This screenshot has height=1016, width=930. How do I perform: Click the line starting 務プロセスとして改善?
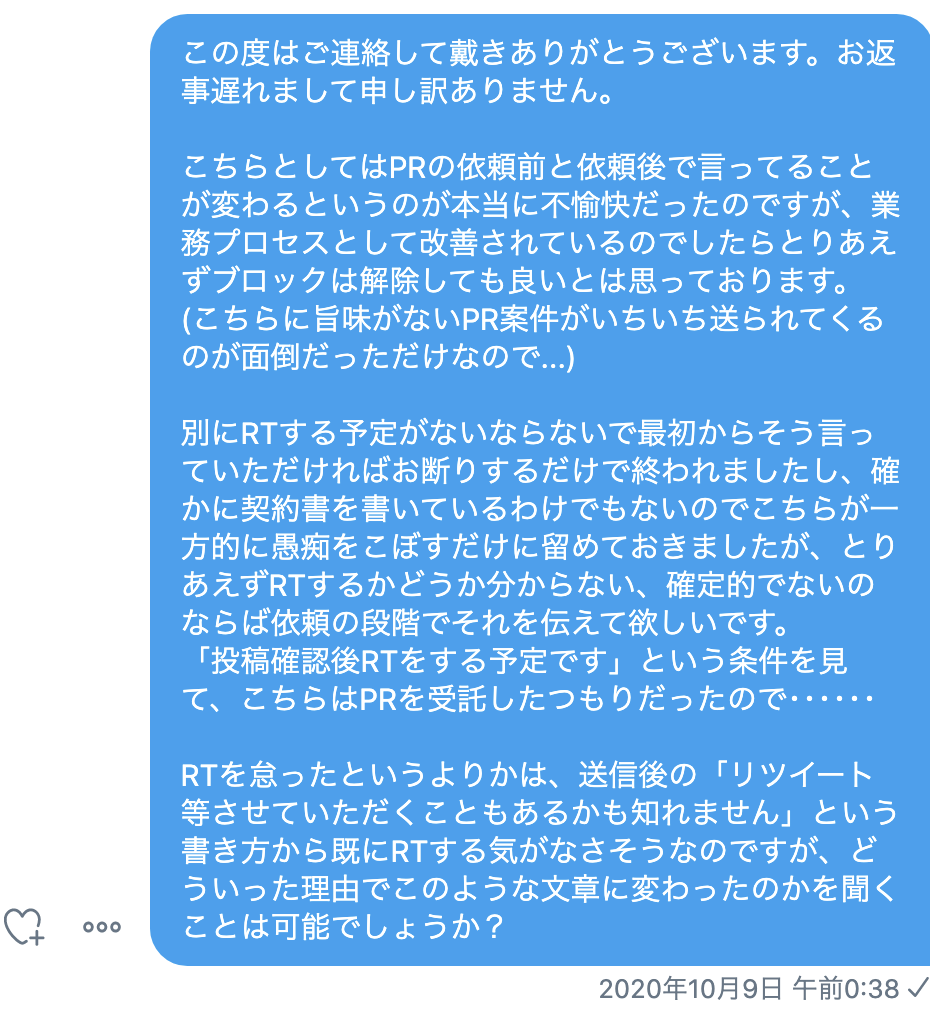point(540,242)
